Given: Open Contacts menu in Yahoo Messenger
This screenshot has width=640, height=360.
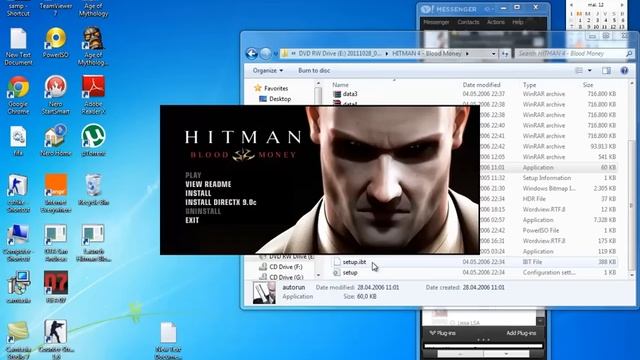Looking at the screenshot, I should pyautogui.click(x=468, y=22).
